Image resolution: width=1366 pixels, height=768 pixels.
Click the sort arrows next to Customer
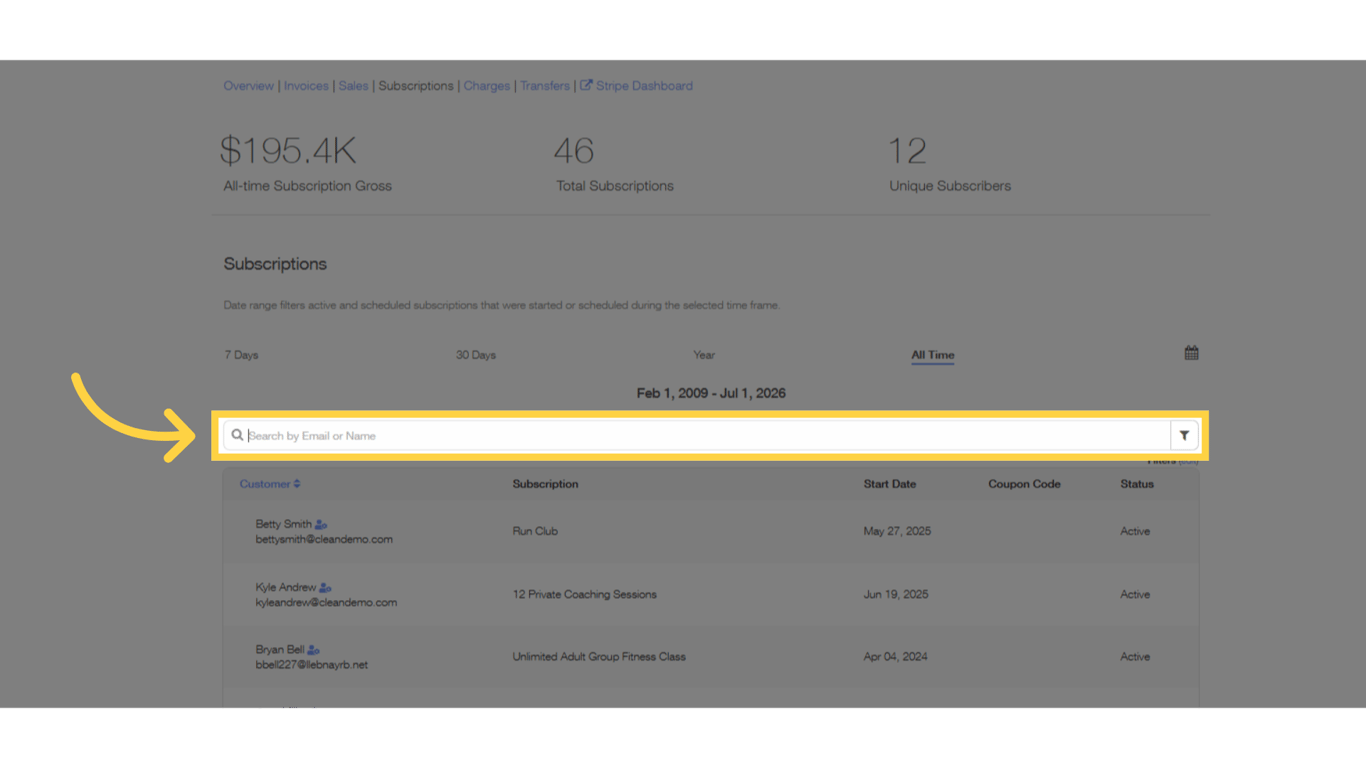(x=296, y=484)
